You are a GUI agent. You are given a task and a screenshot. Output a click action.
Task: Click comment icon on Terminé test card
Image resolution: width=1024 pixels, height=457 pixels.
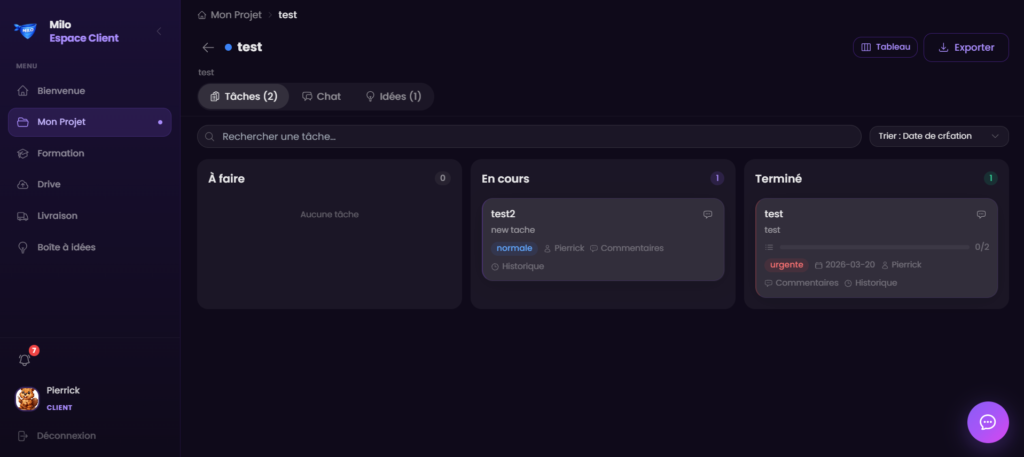[x=980, y=214]
